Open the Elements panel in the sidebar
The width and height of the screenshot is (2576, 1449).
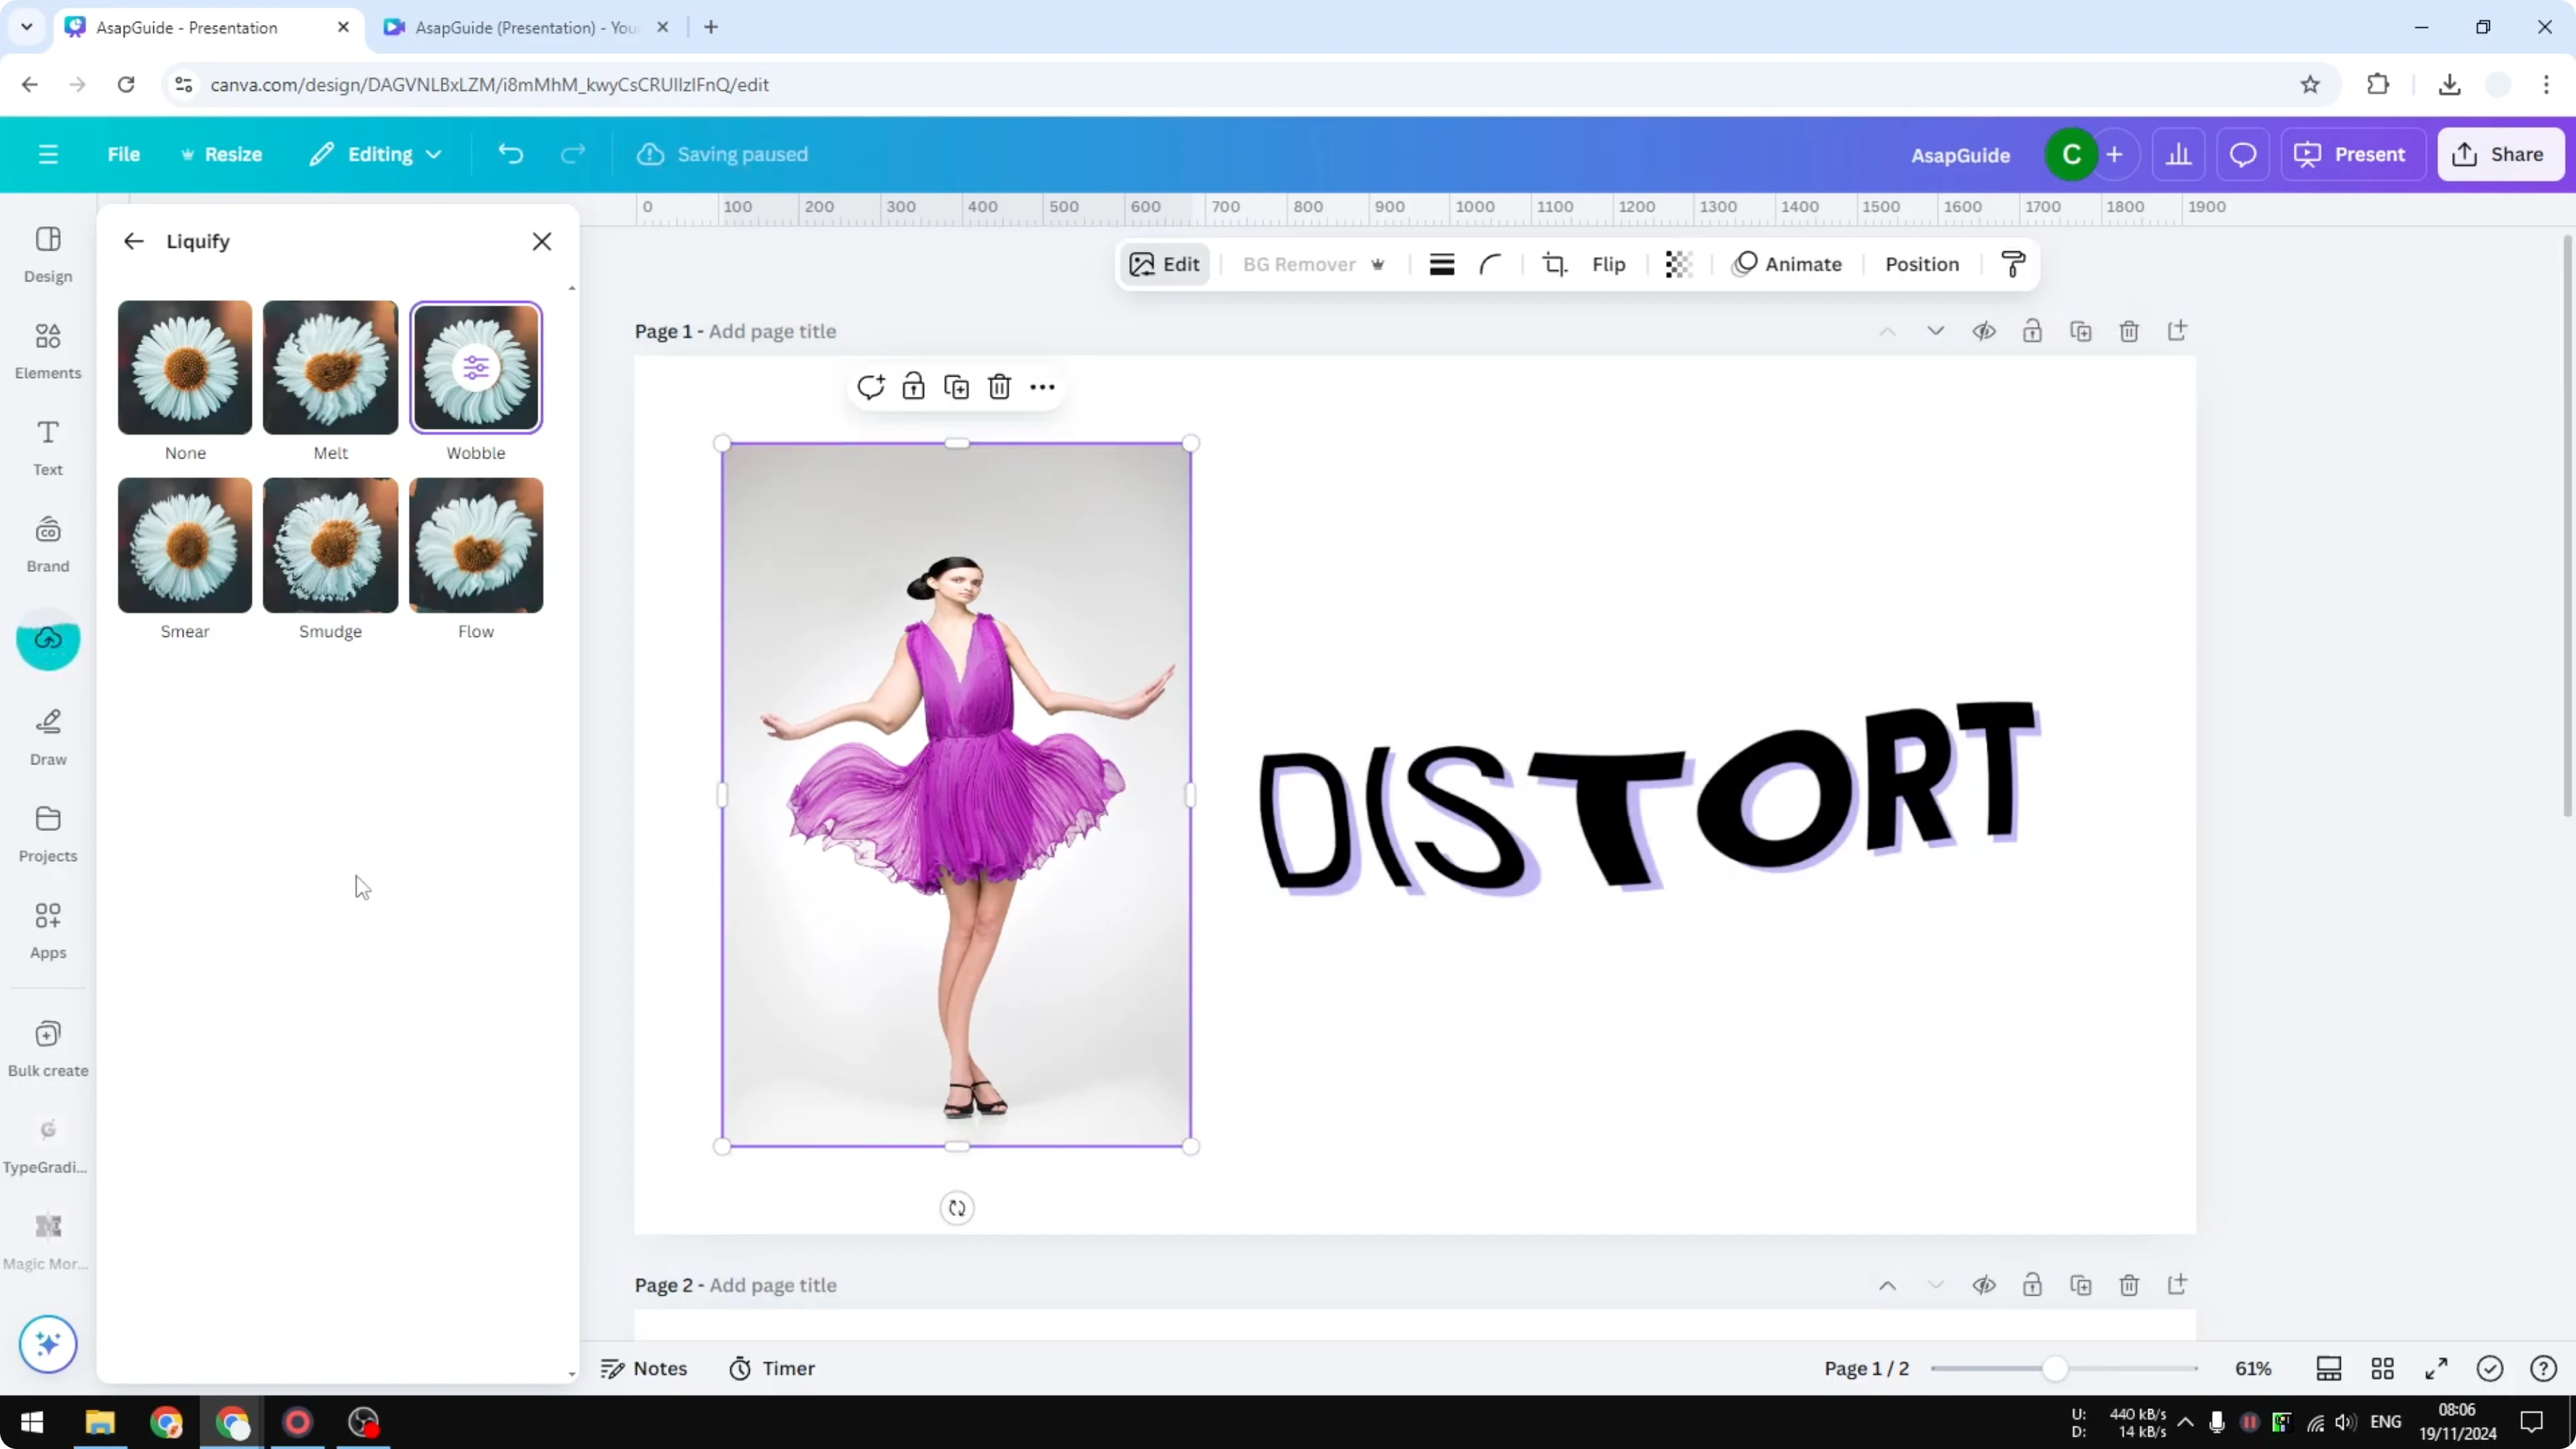click(x=47, y=349)
